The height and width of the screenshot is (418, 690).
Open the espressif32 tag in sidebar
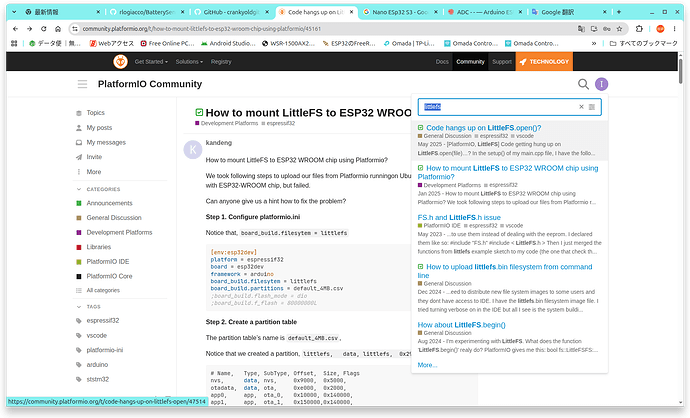click(x=103, y=320)
